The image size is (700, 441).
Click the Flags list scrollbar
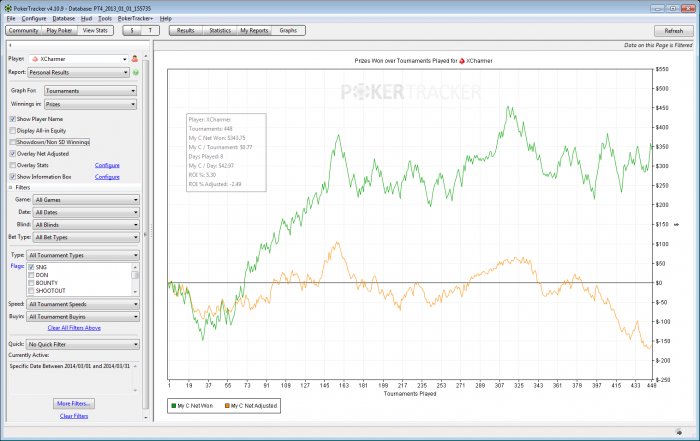(x=135, y=279)
